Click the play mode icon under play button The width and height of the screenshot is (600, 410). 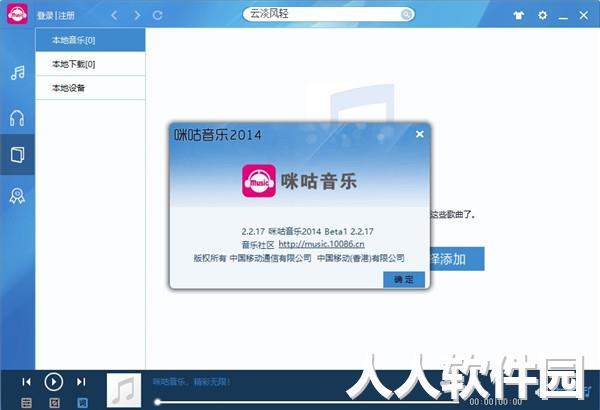point(54,403)
